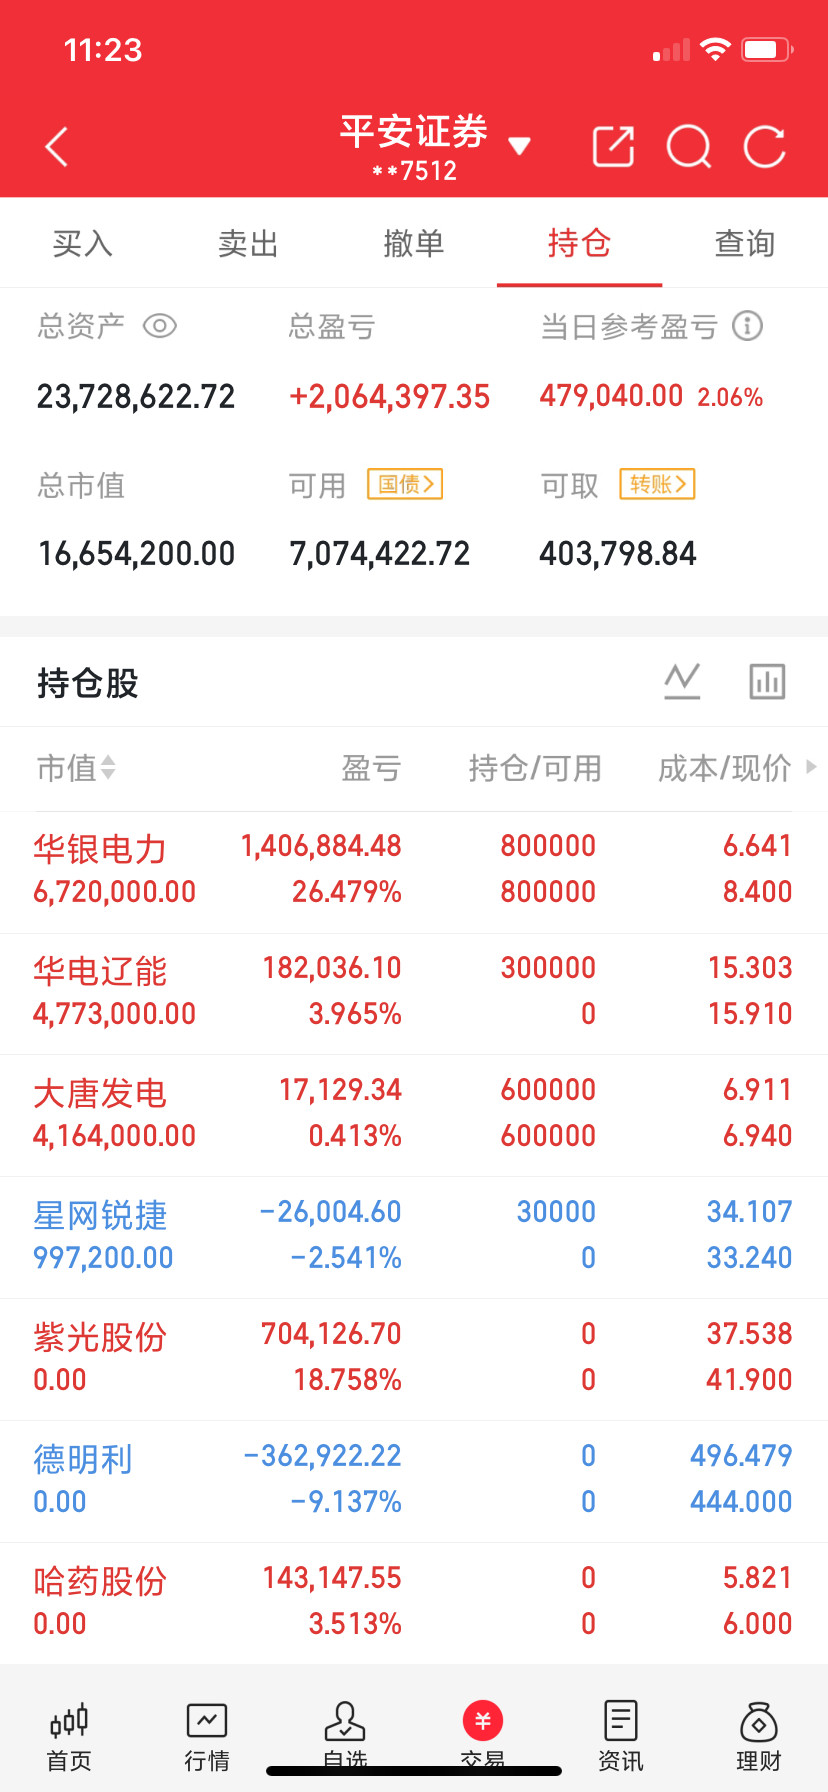Open the 查询 tab
Viewport: 828px width, 1792px height.
[745, 243]
